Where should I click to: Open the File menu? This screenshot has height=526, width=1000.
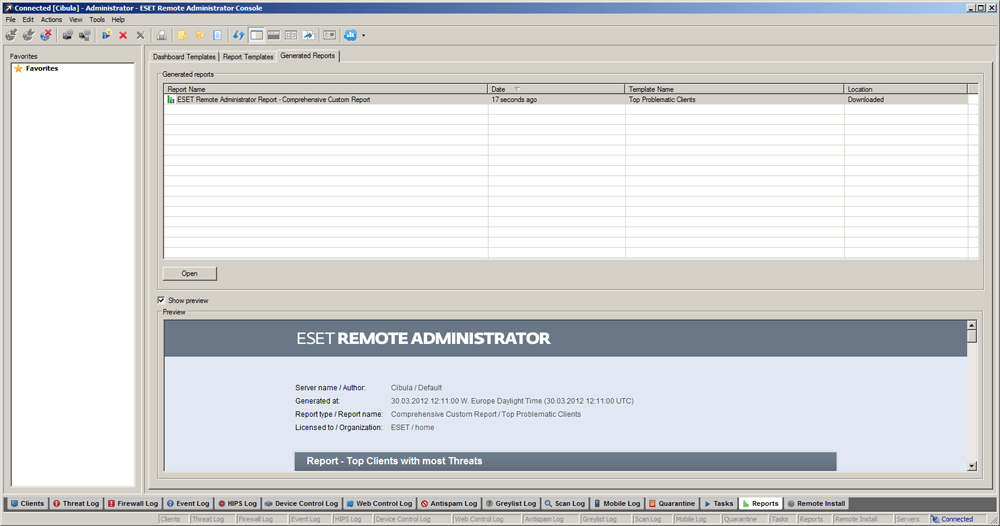(11, 20)
